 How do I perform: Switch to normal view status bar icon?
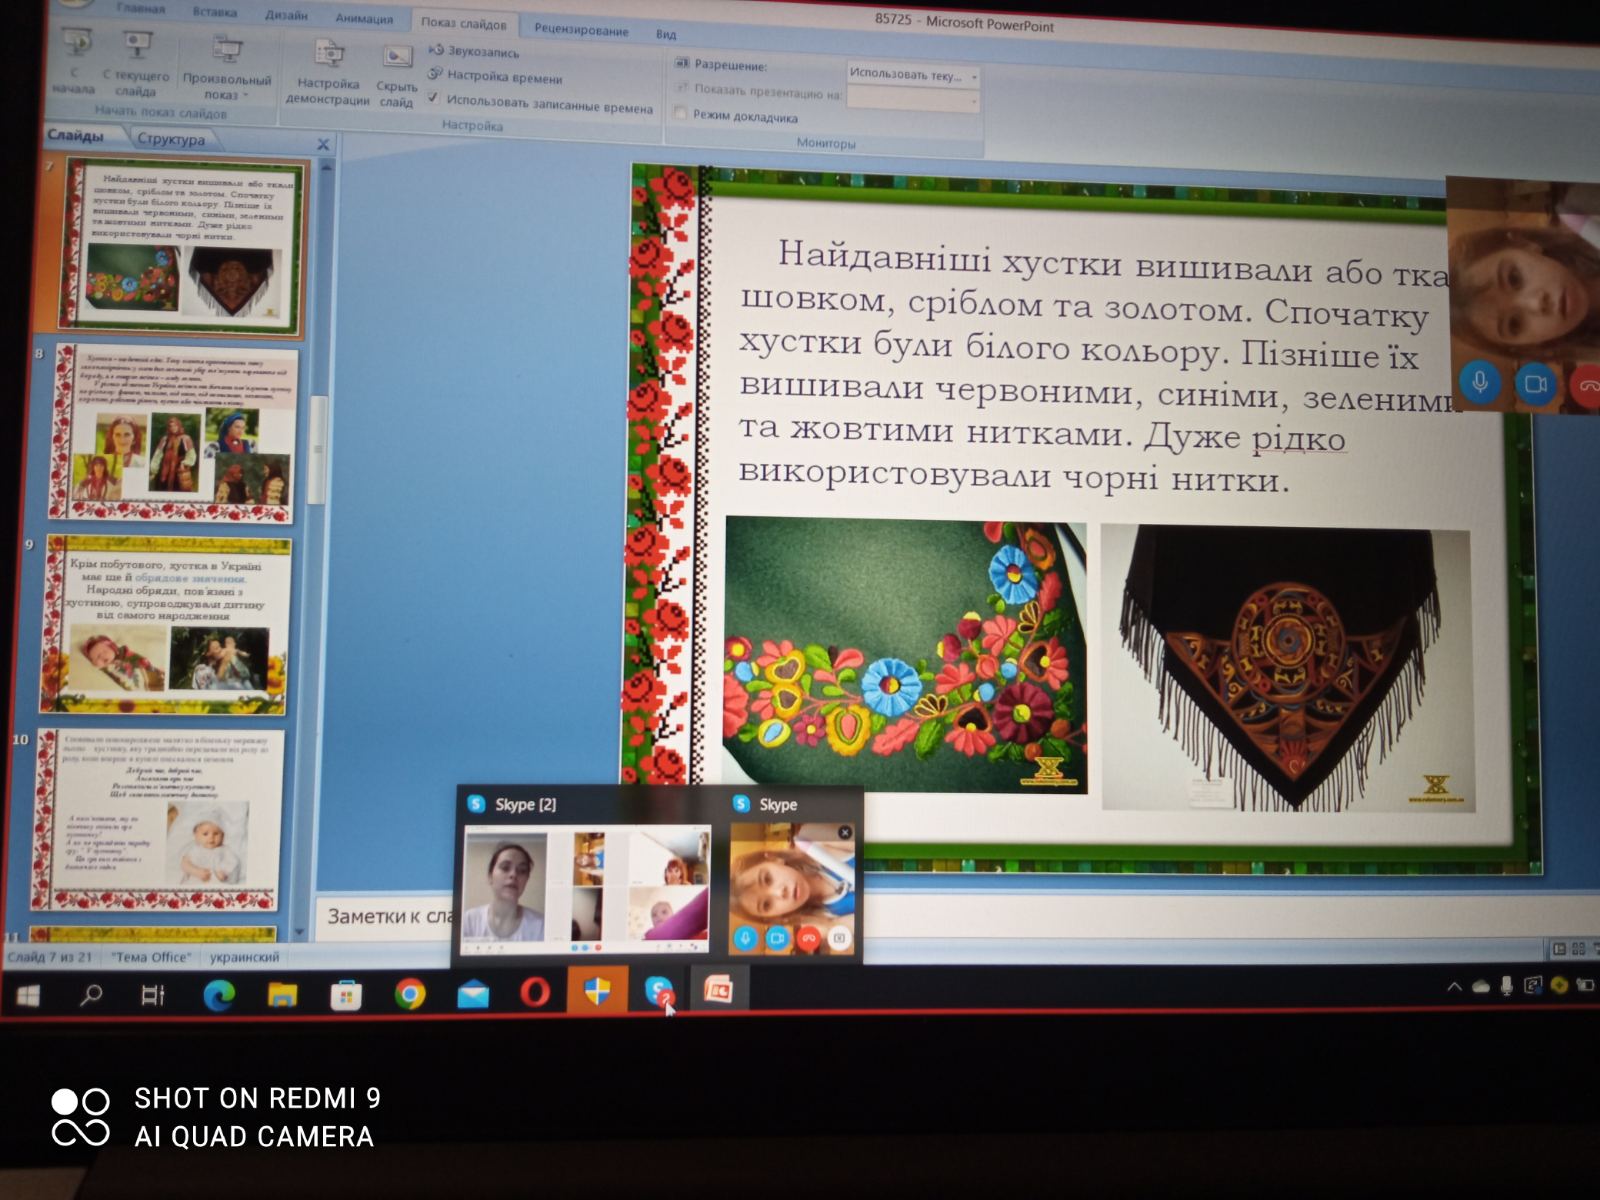point(1558,948)
